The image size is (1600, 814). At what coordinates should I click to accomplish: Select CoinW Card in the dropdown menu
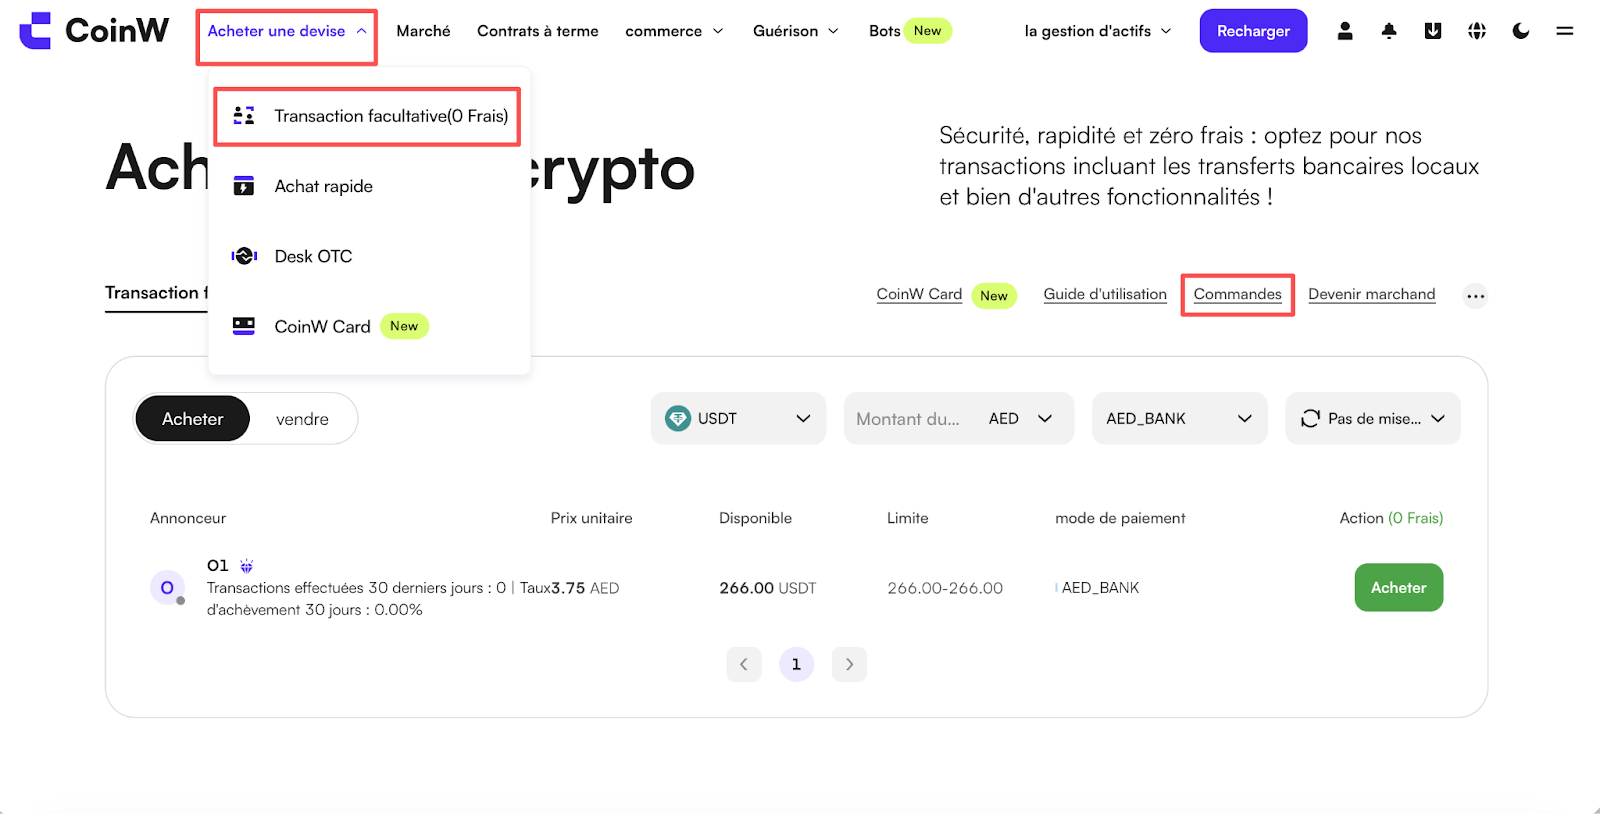pos(369,326)
